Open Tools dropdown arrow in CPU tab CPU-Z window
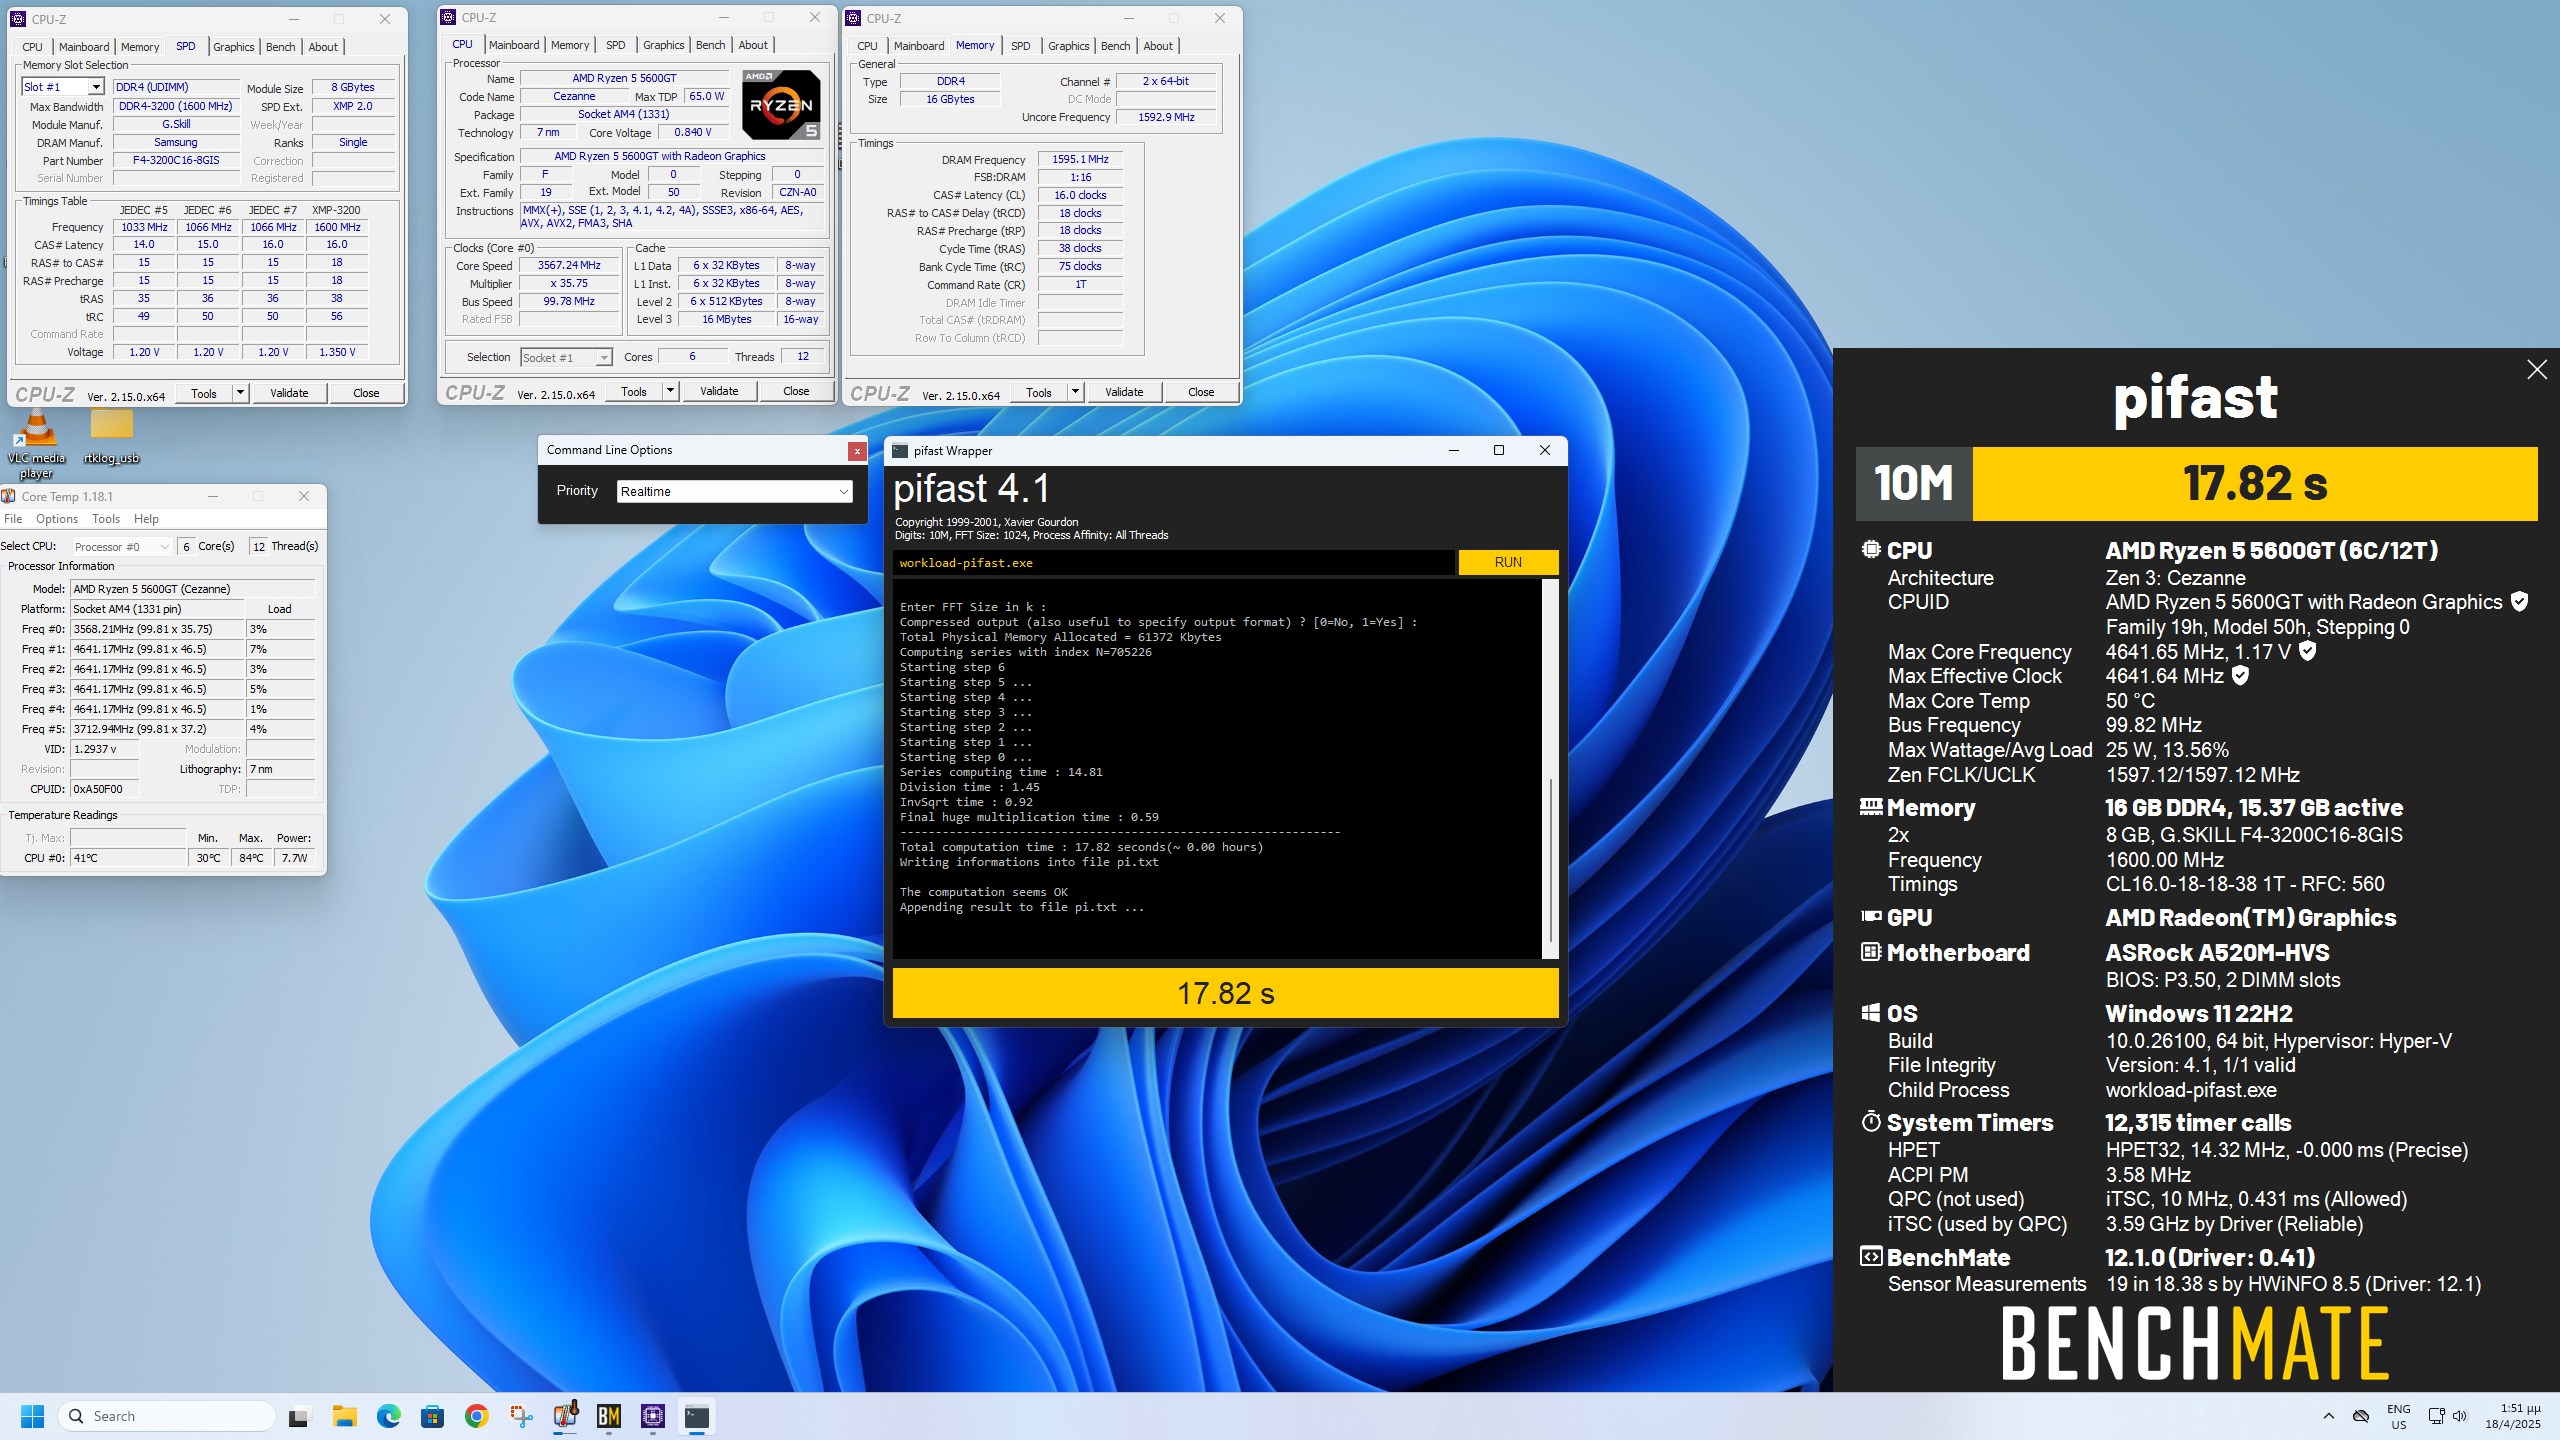Viewport: 2560px width, 1440px height. pos(670,391)
